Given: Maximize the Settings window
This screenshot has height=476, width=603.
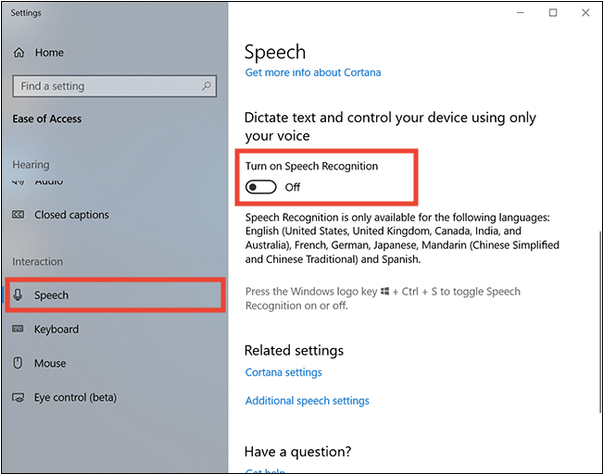Looking at the screenshot, I should [x=553, y=13].
